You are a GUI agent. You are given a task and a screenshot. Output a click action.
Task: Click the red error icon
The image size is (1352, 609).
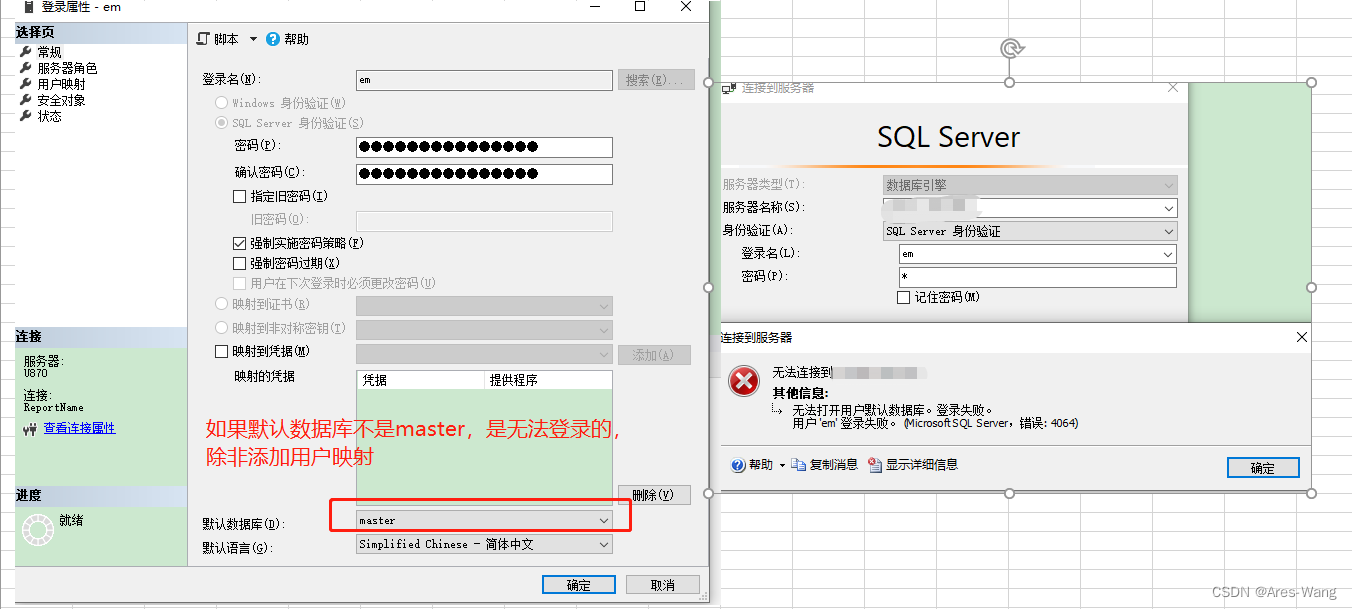coord(744,381)
